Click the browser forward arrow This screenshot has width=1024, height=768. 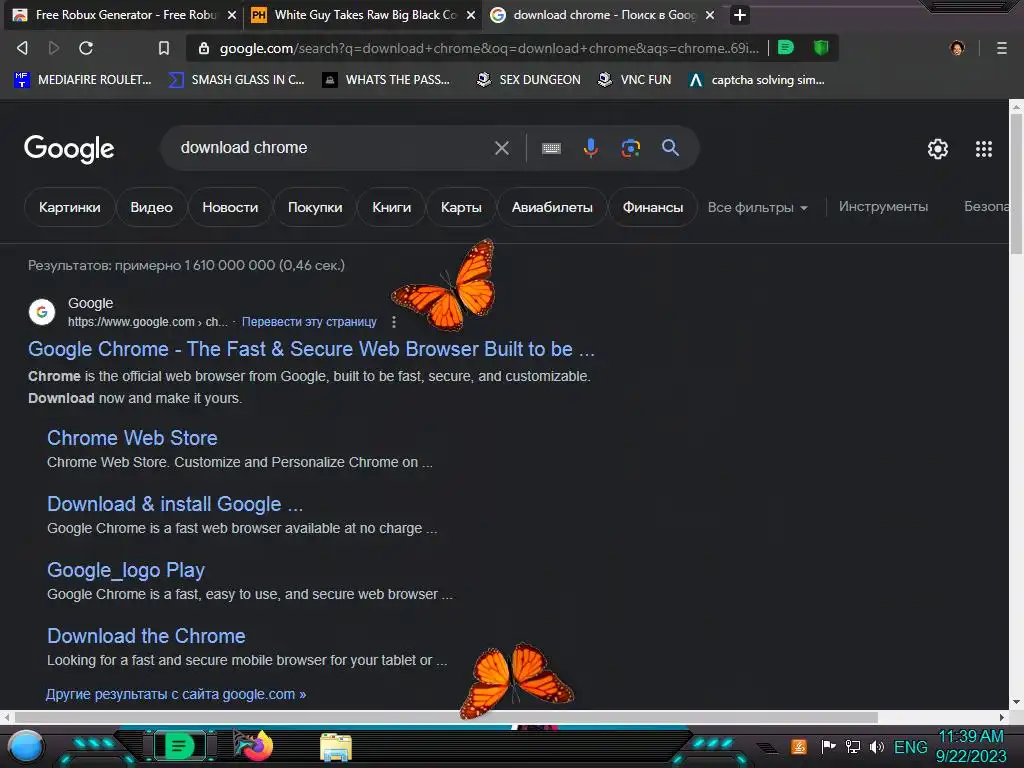click(x=54, y=48)
